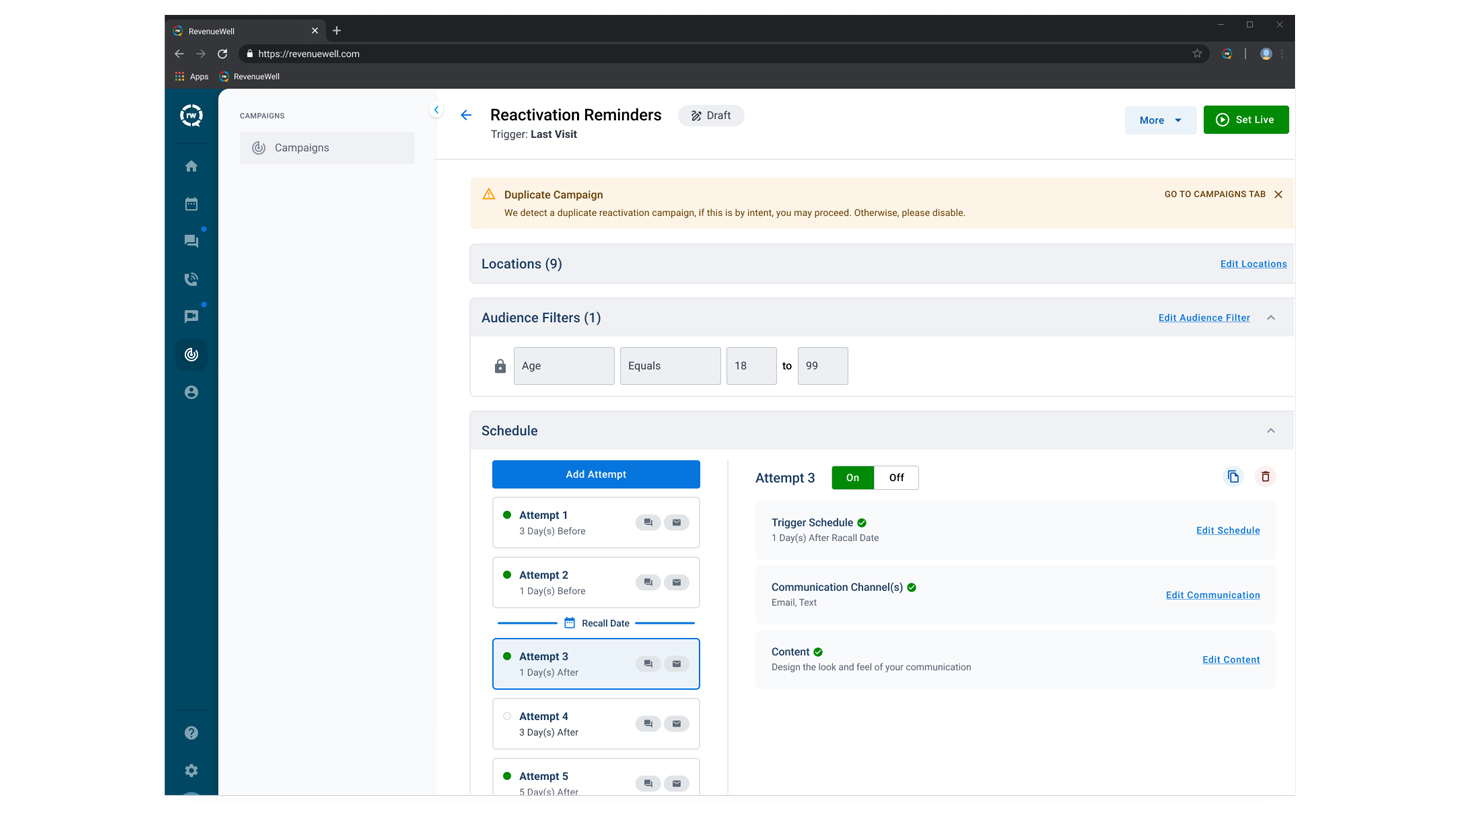Click the text icon on Attempt 1
This screenshot has height=820, width=1460.
coord(648,522)
